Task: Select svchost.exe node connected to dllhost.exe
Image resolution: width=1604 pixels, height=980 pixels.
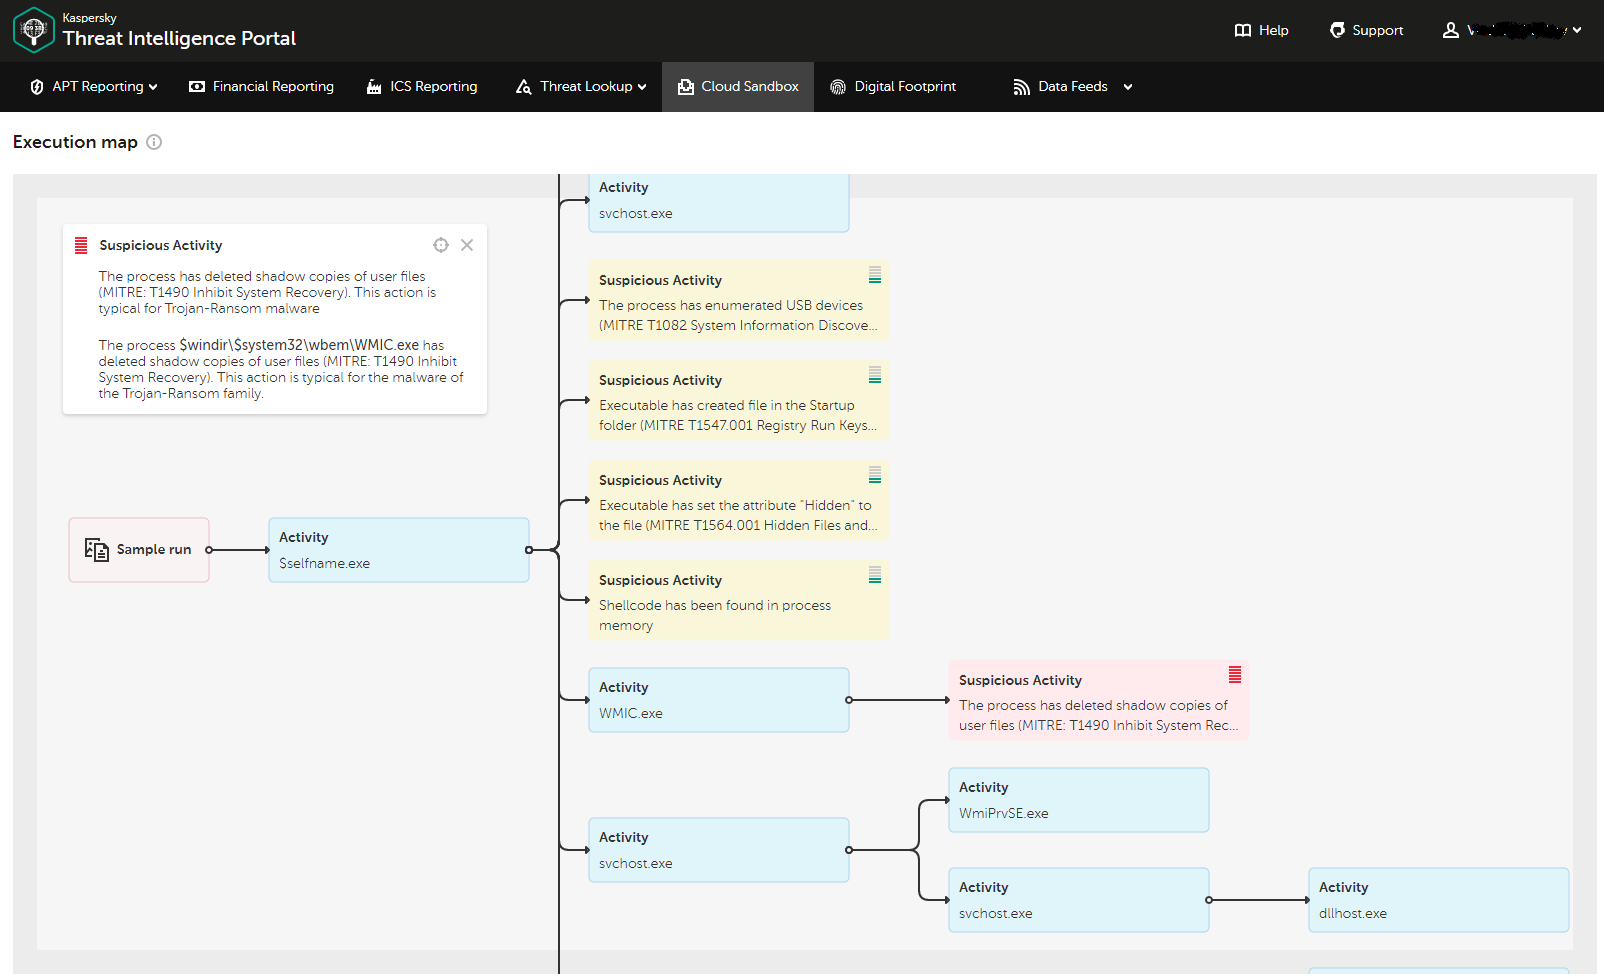Action: point(1079,900)
